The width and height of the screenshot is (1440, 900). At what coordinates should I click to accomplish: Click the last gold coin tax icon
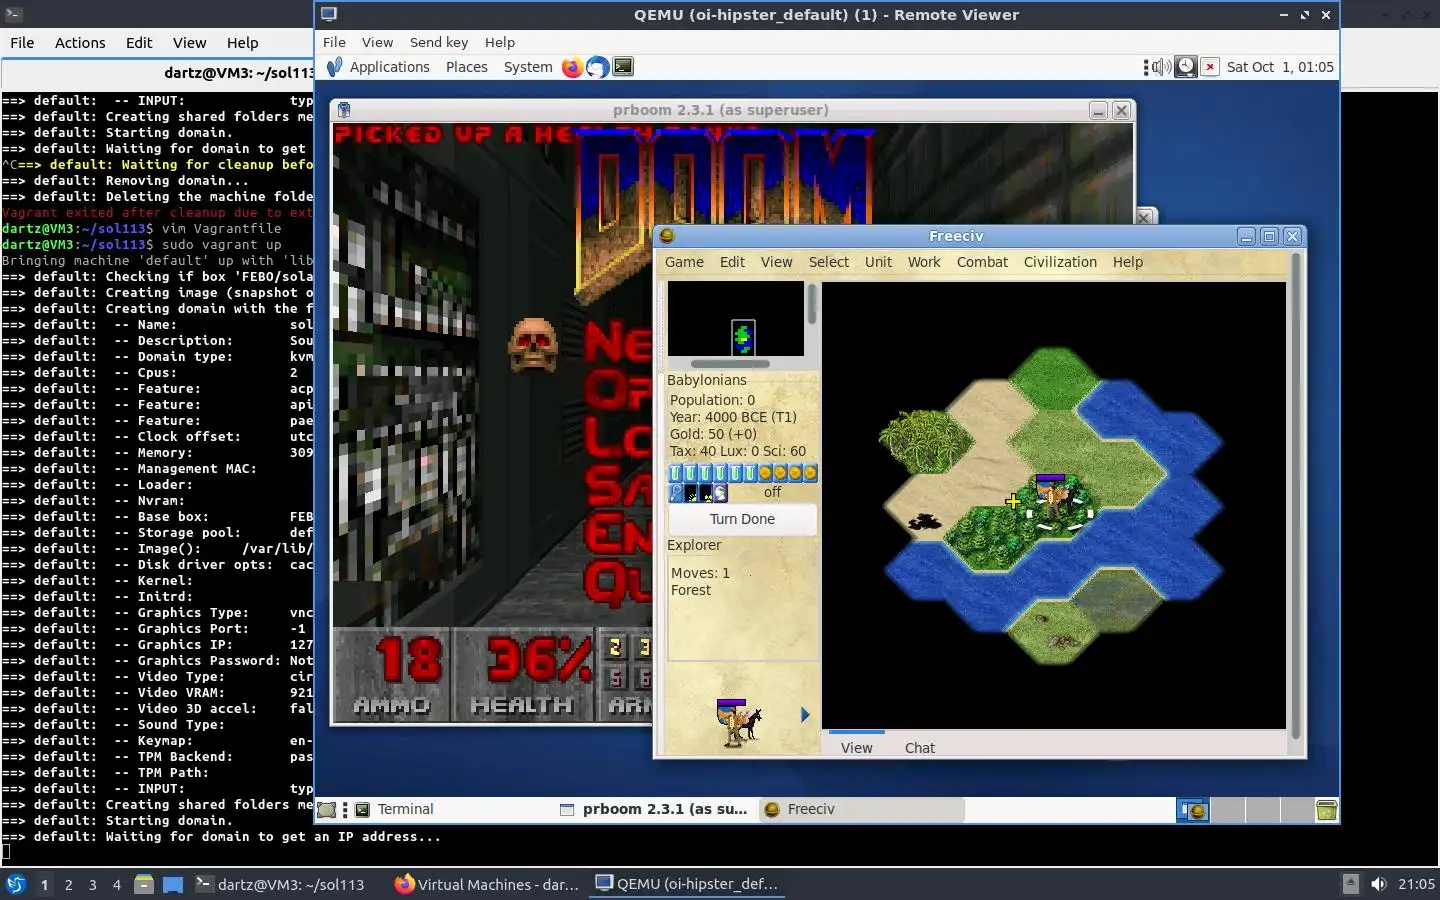810,473
